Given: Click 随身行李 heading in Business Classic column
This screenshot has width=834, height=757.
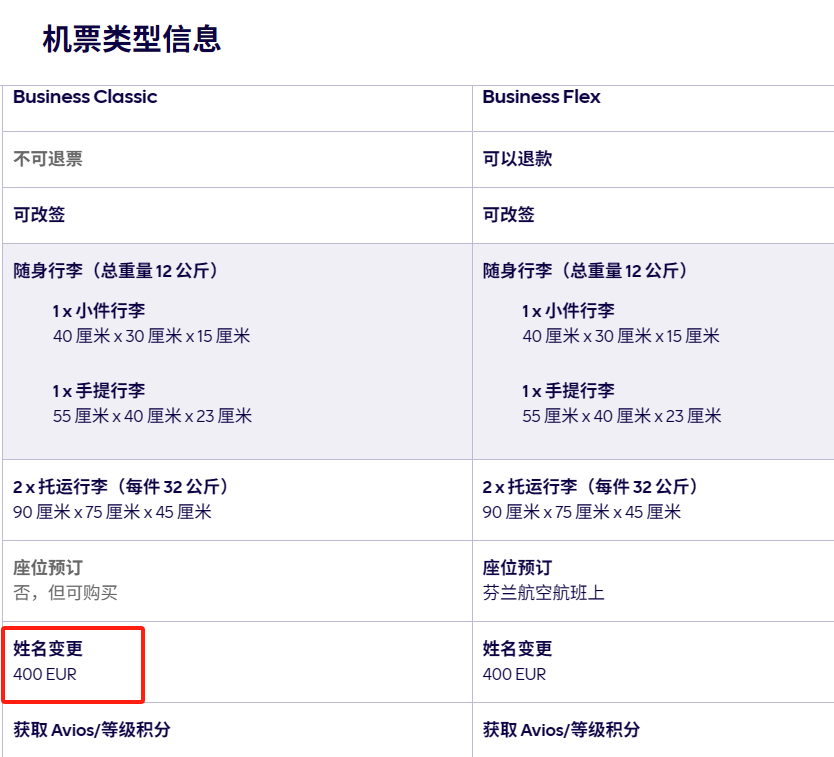Looking at the screenshot, I should pos(116,271).
